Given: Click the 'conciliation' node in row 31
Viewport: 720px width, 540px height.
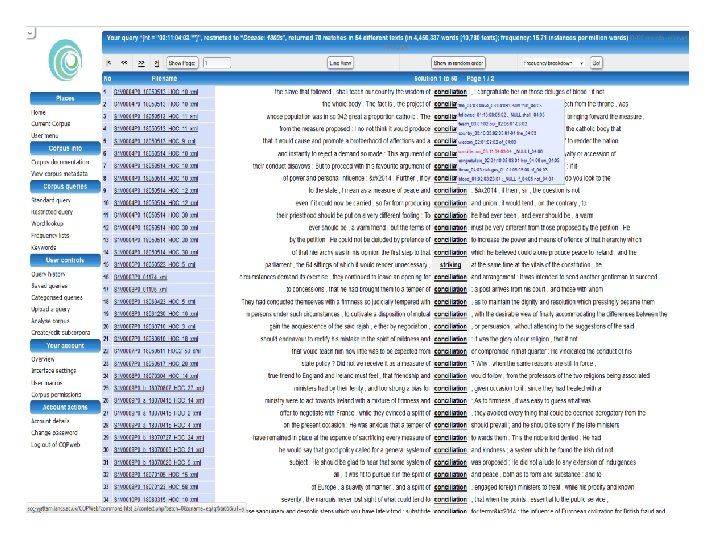Looking at the screenshot, I should pos(450,462).
